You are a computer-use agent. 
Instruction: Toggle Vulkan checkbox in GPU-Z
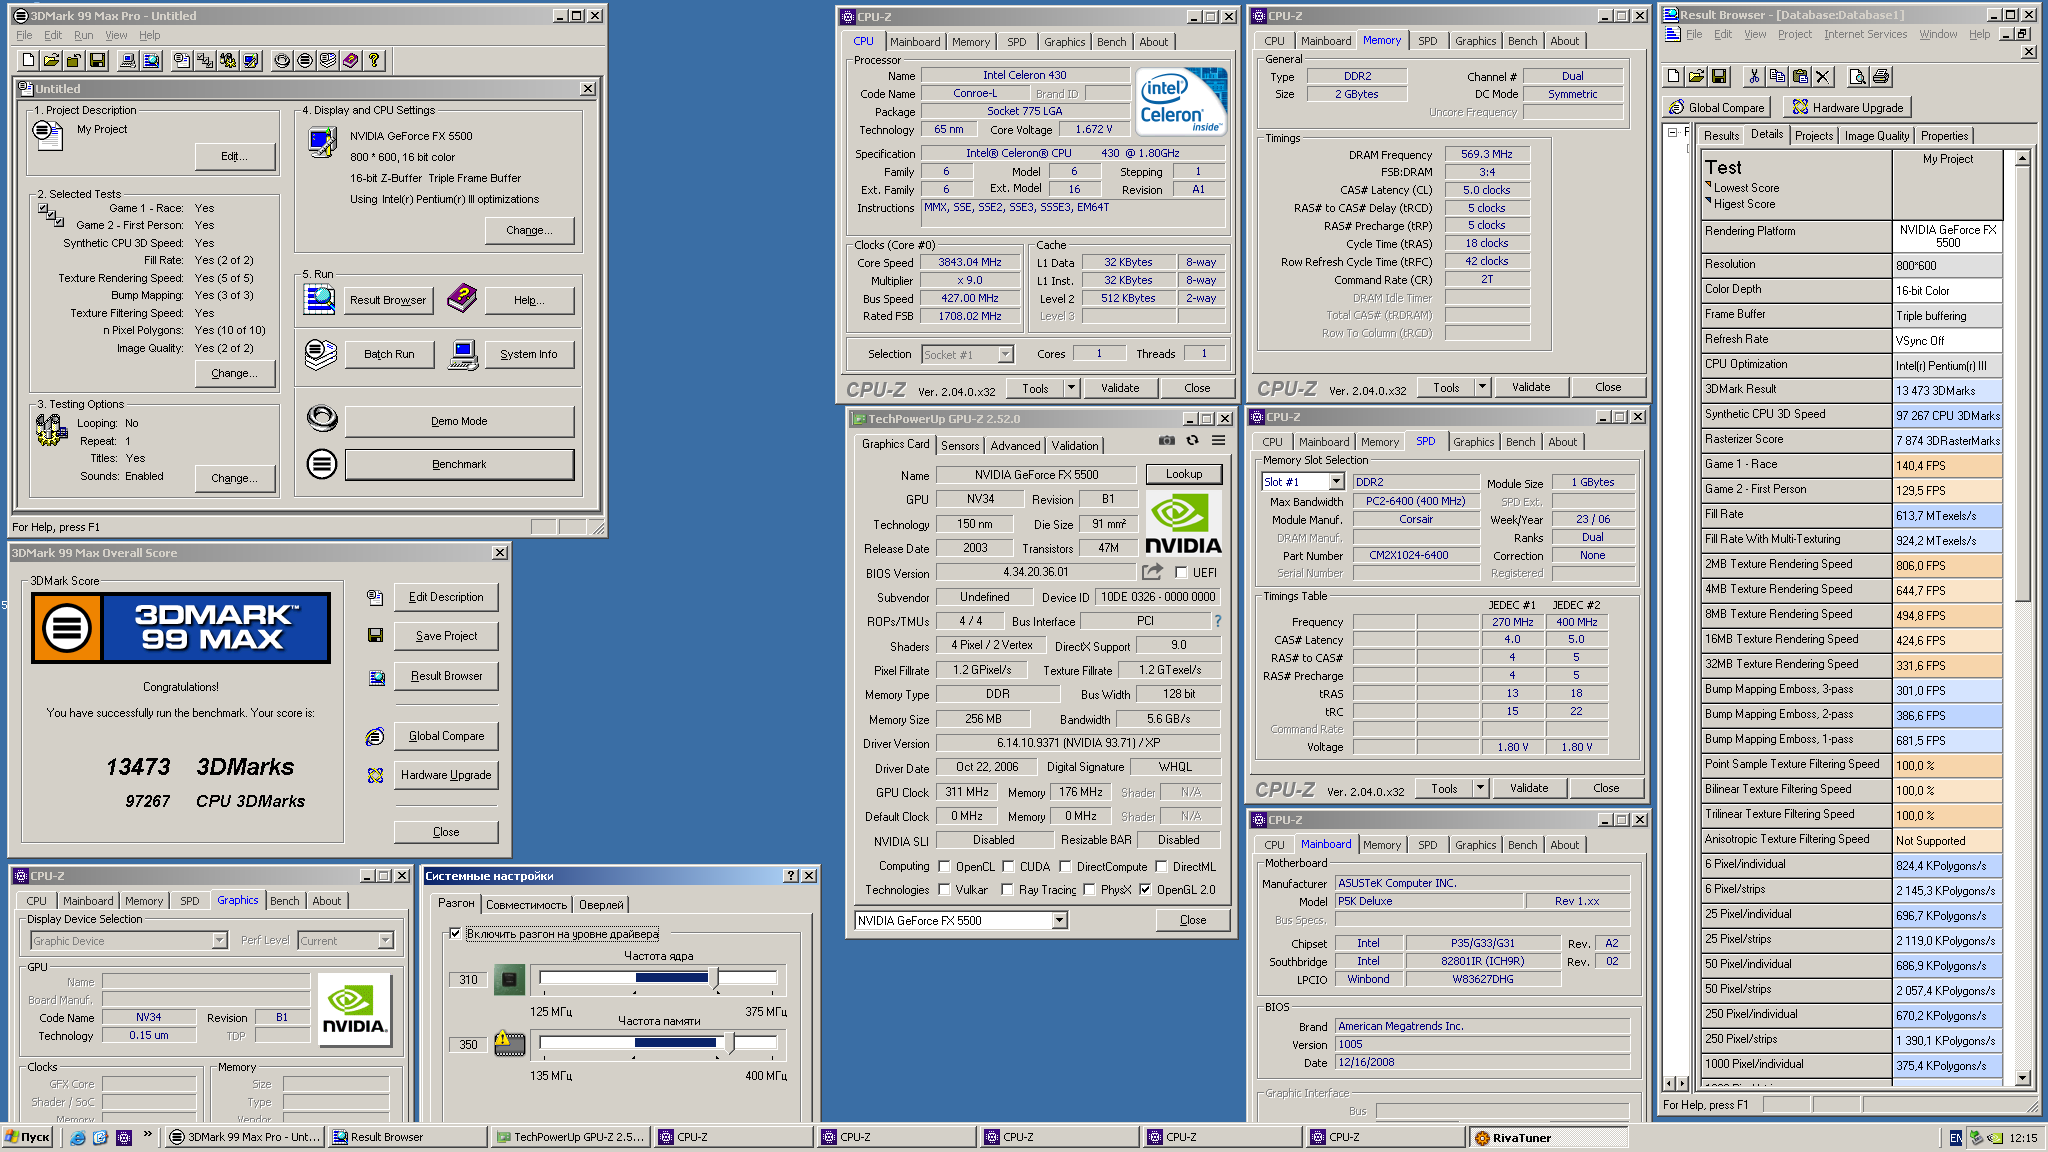click(x=944, y=889)
